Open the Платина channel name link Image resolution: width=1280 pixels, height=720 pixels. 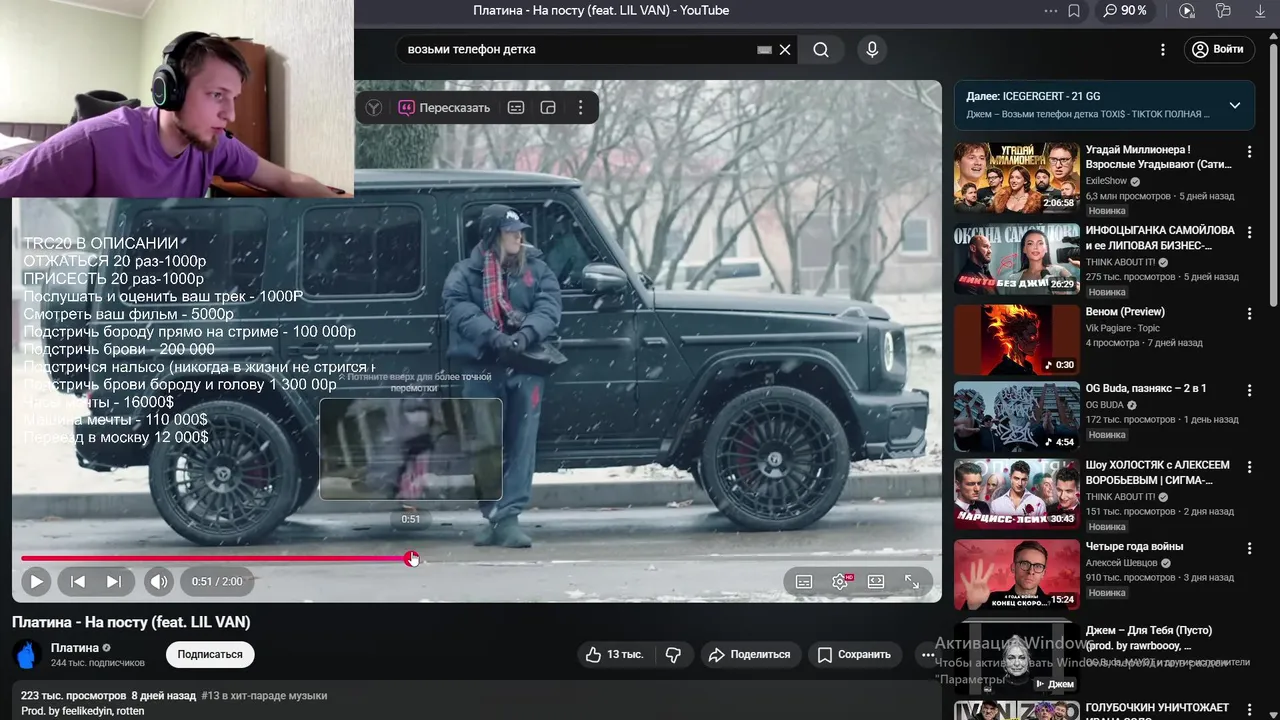pyautogui.click(x=75, y=648)
